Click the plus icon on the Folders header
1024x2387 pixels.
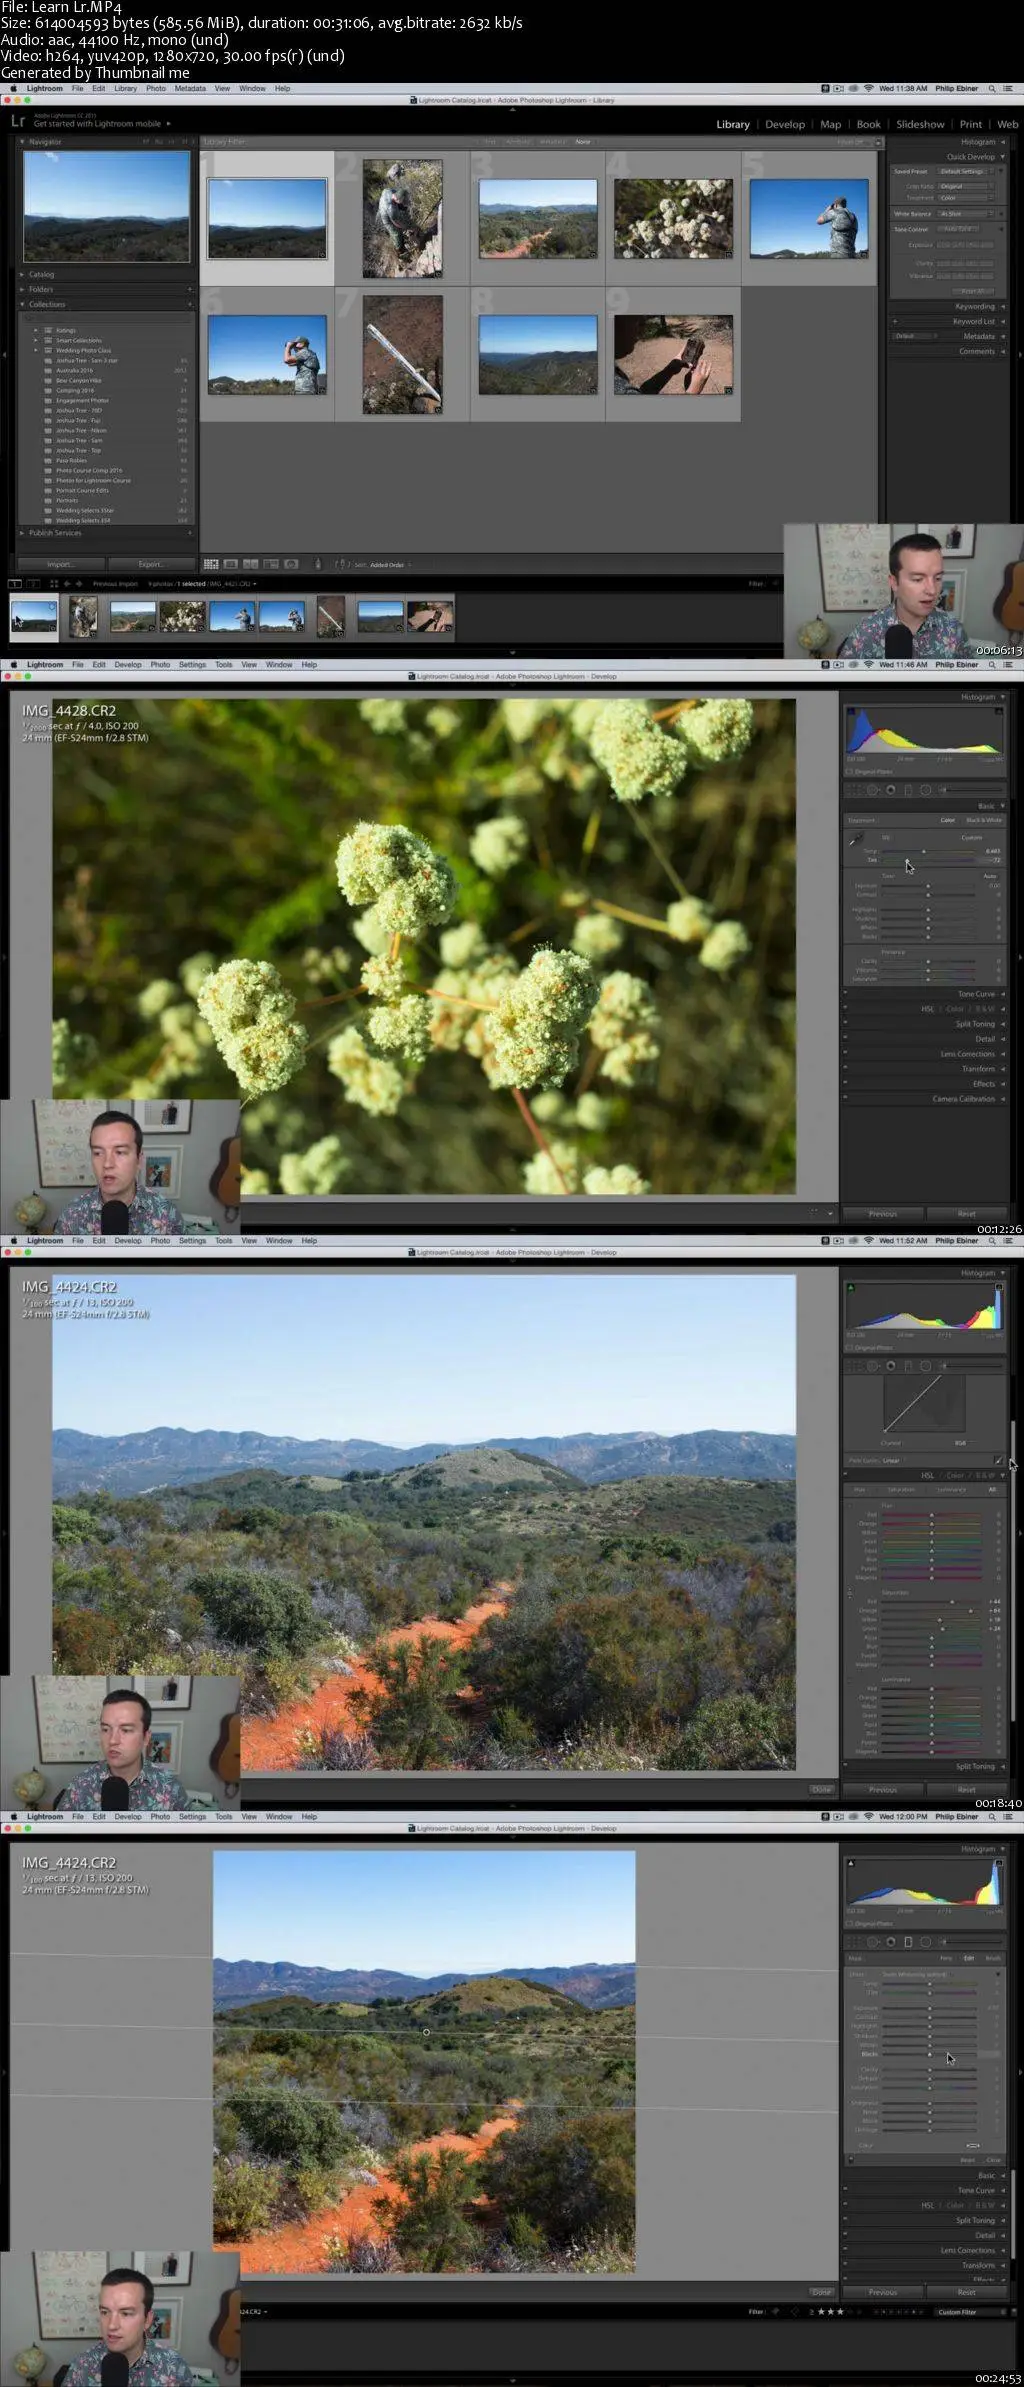point(190,289)
